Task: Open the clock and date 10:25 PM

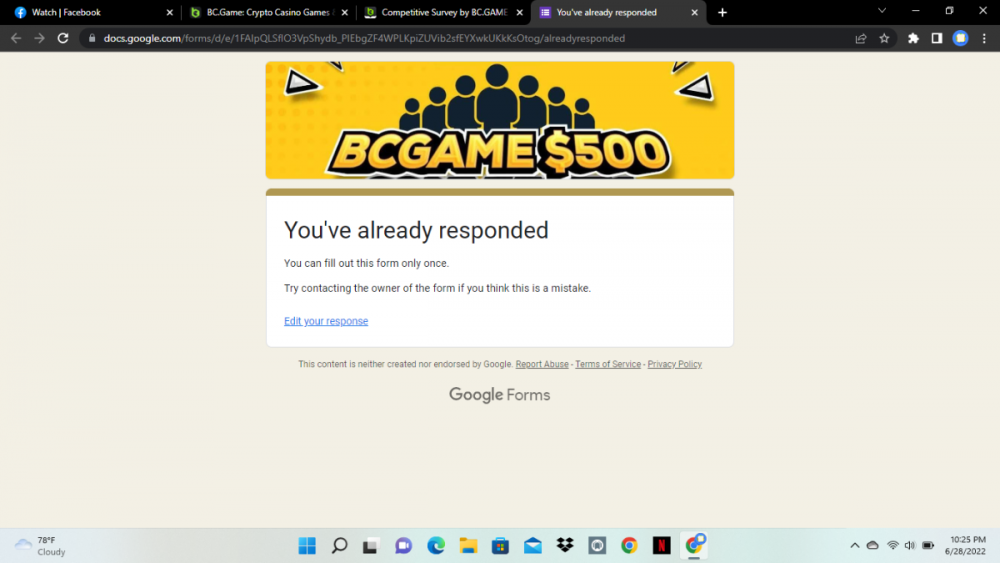Action: (967, 546)
